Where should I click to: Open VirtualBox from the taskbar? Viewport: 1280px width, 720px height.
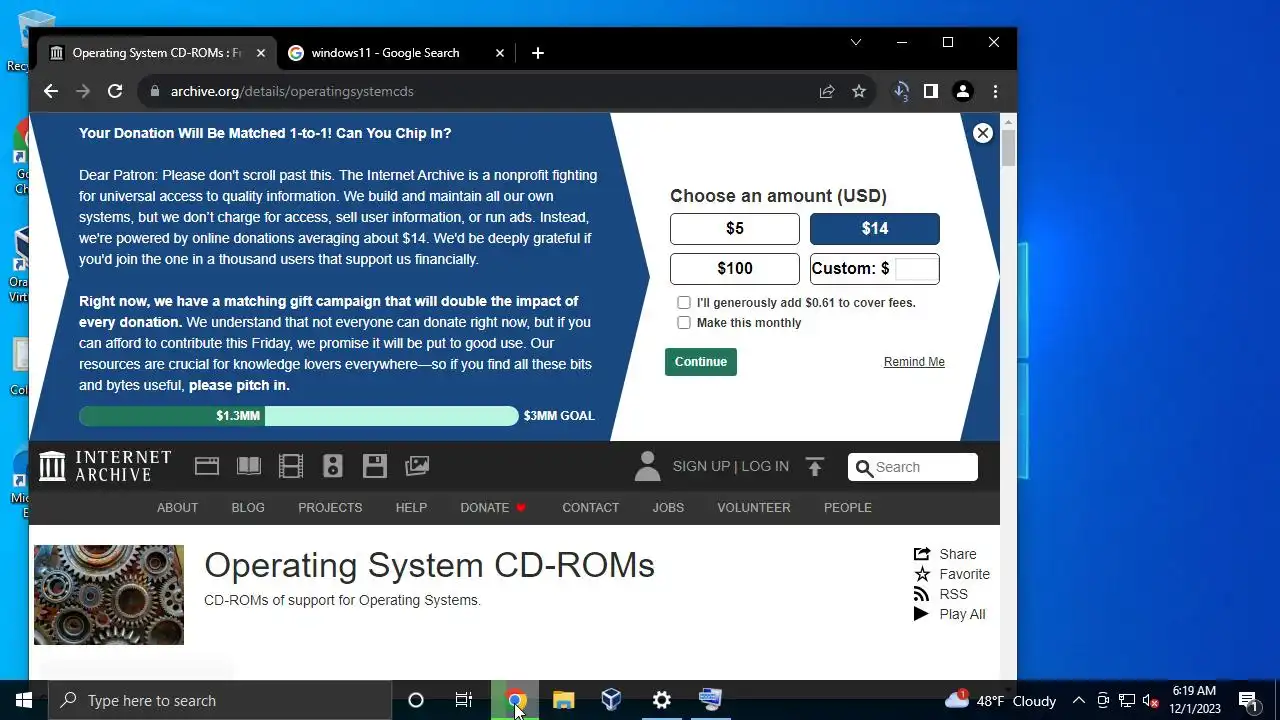(612, 700)
